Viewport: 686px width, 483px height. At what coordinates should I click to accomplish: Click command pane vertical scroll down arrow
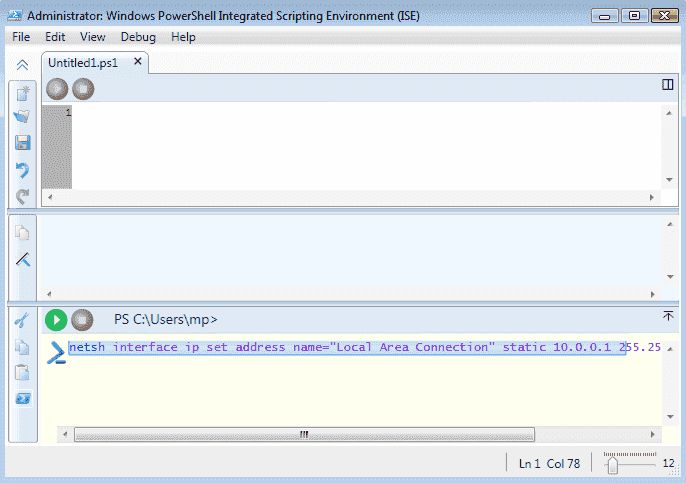[670, 417]
